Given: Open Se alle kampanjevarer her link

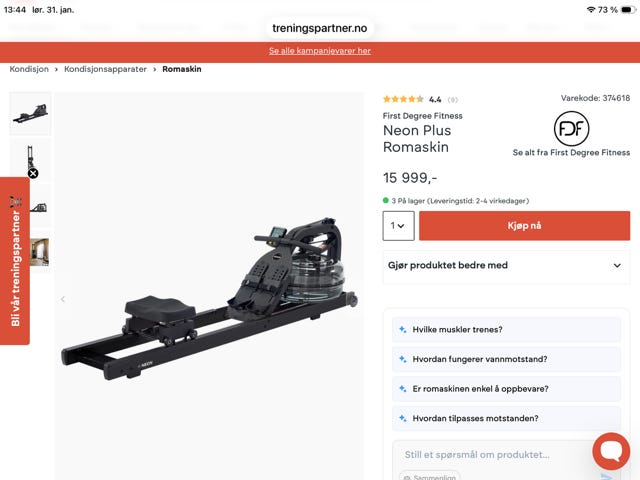Looking at the screenshot, I should pyautogui.click(x=320, y=51).
